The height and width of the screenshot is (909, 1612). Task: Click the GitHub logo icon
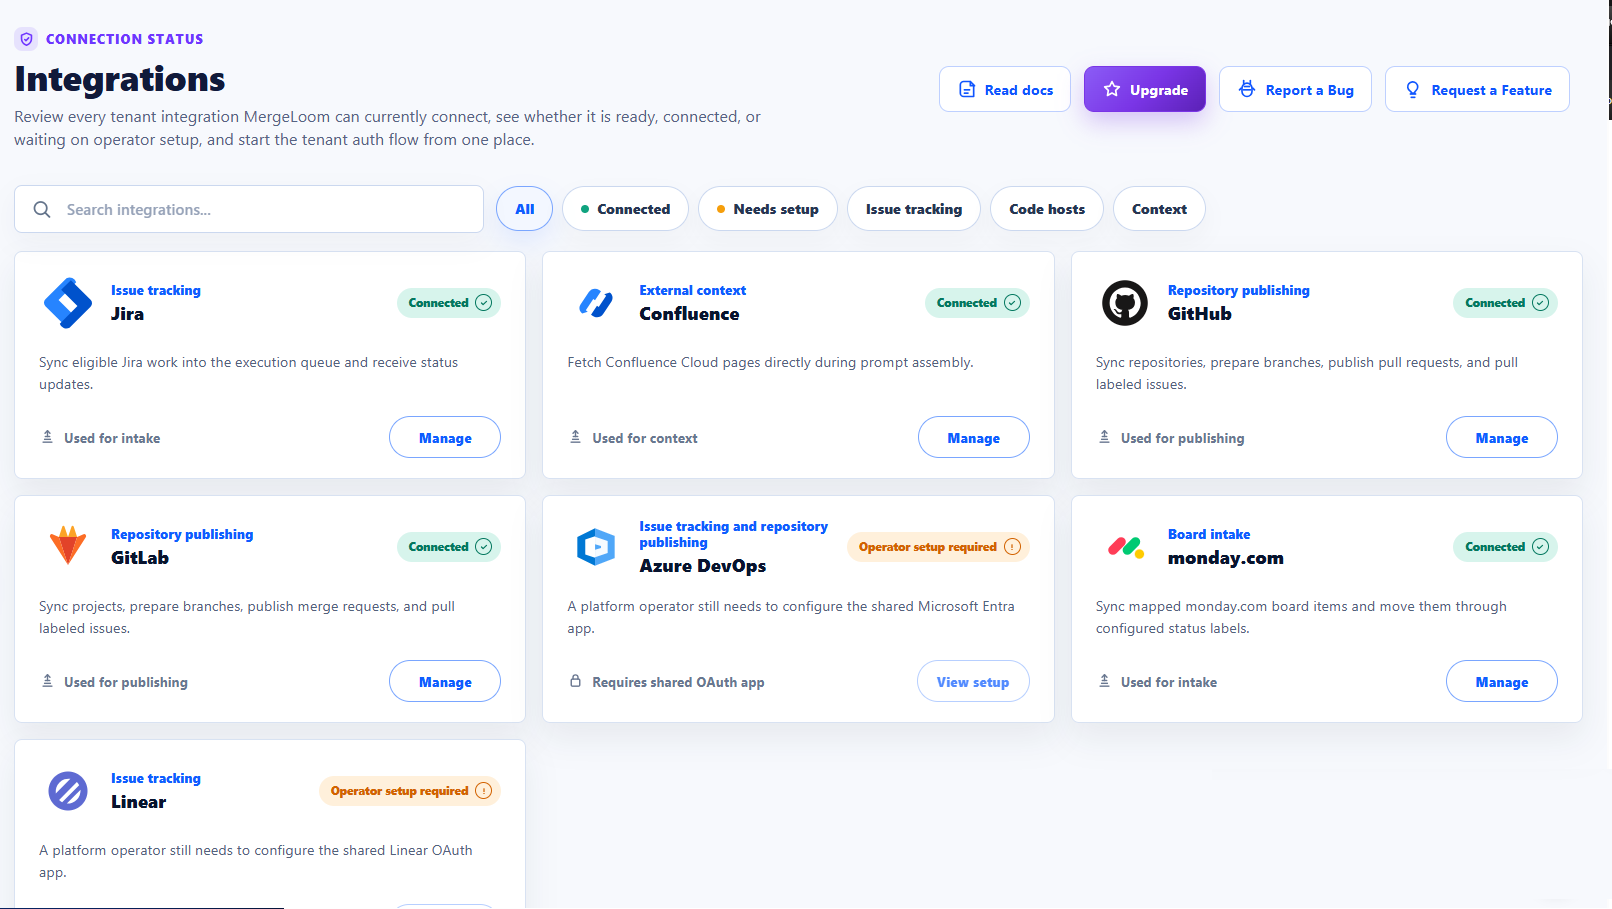point(1125,303)
